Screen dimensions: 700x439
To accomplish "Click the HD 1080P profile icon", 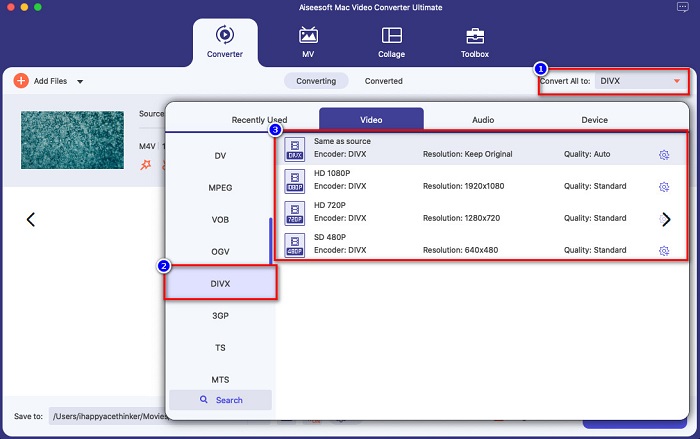I will [x=295, y=181].
